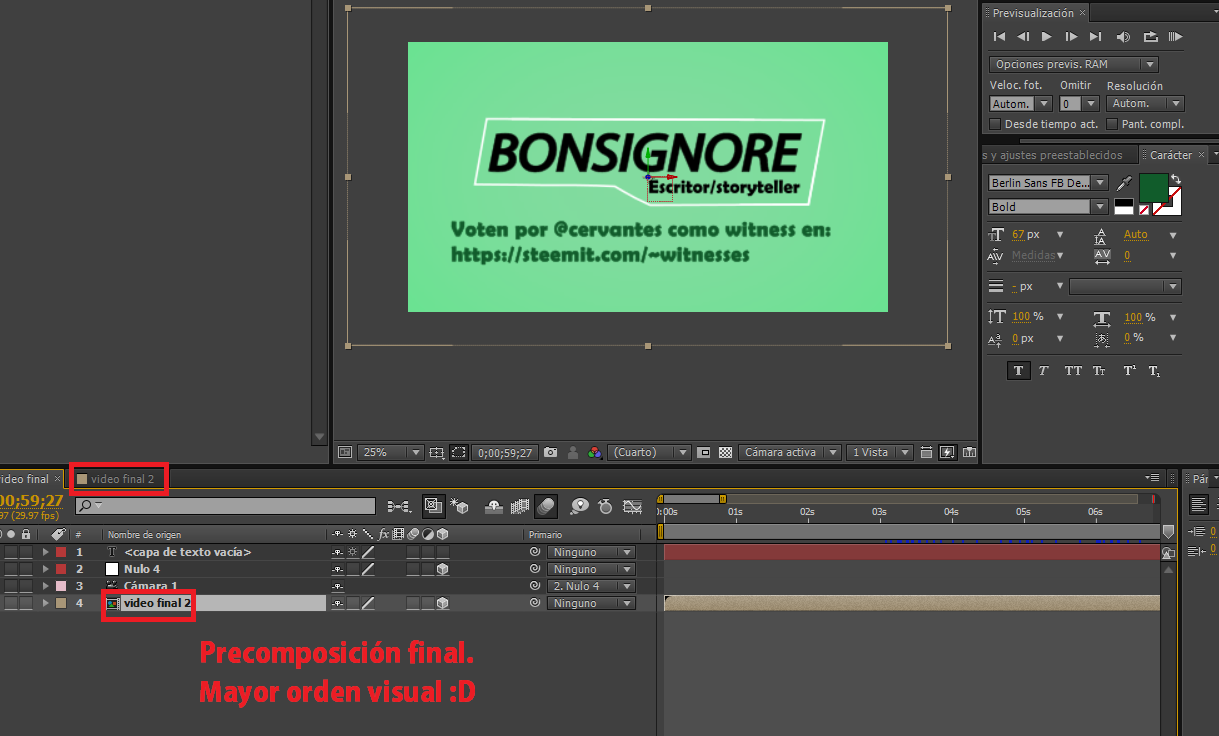The height and width of the screenshot is (736, 1219).
Task: Play the composition preview
Action: click(x=1047, y=37)
